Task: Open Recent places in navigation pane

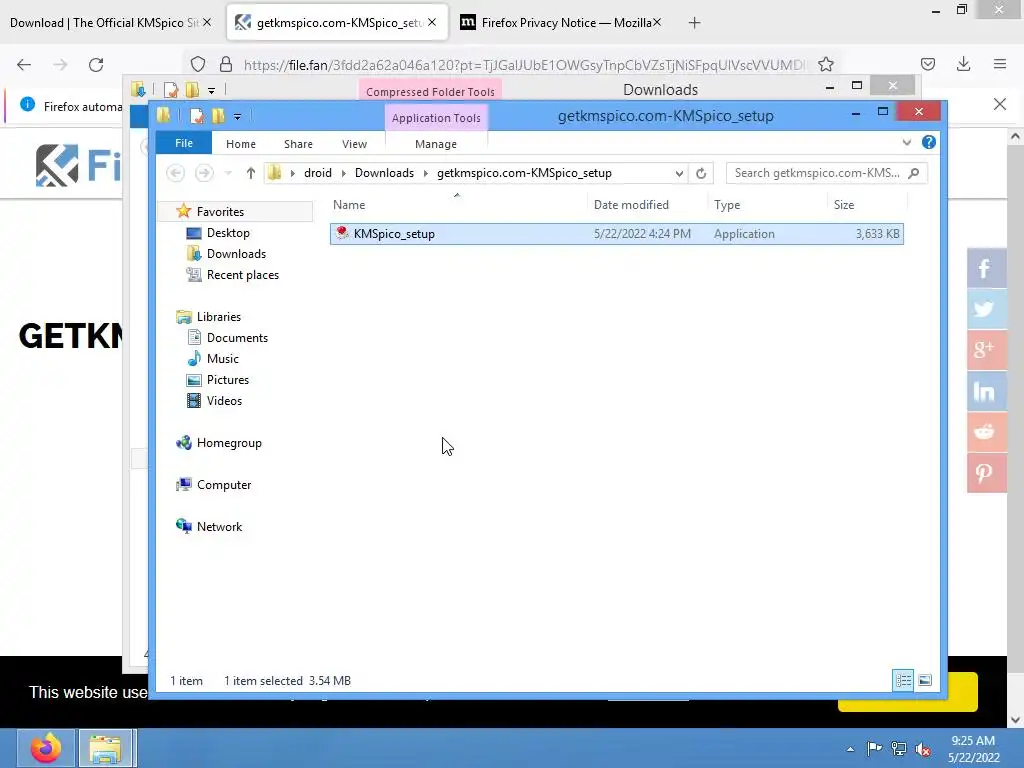Action: [242, 275]
